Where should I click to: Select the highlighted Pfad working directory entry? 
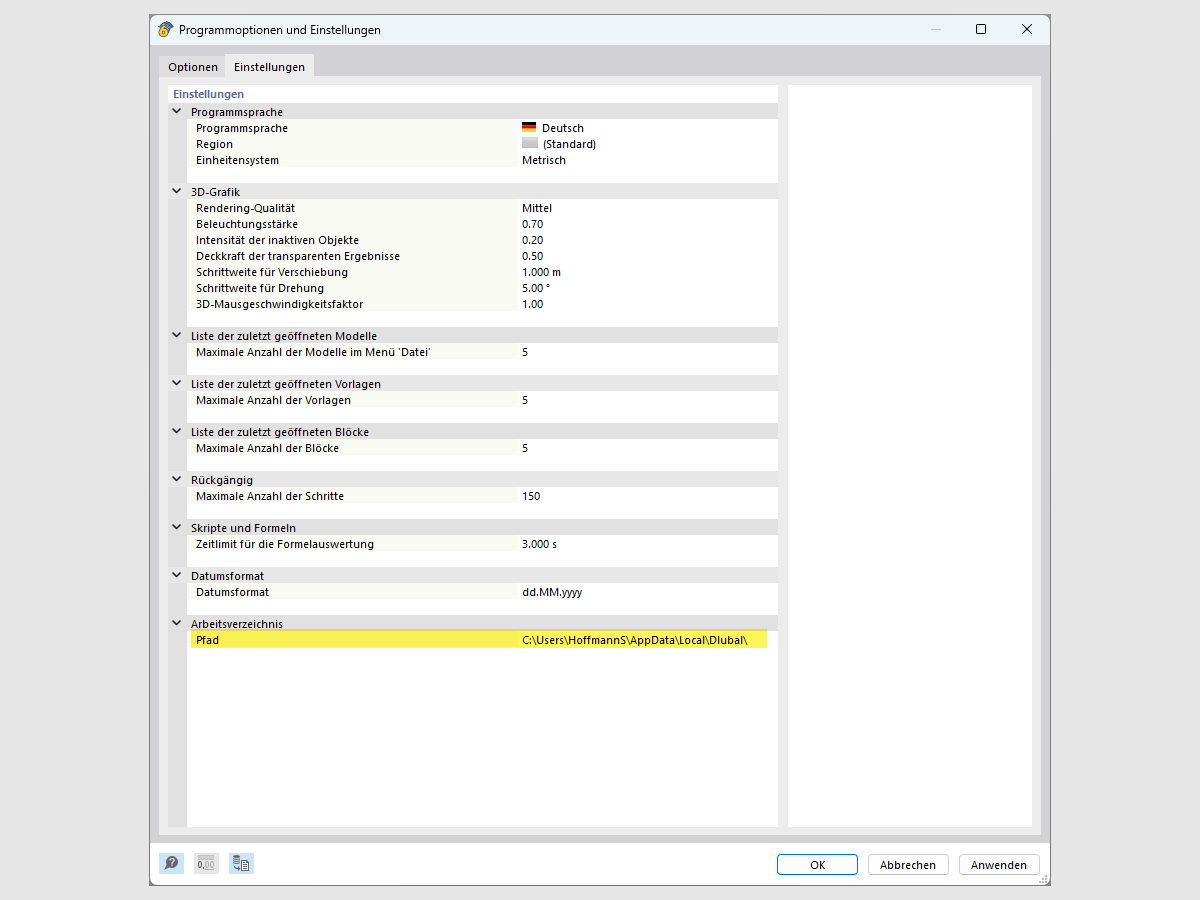pos(480,639)
